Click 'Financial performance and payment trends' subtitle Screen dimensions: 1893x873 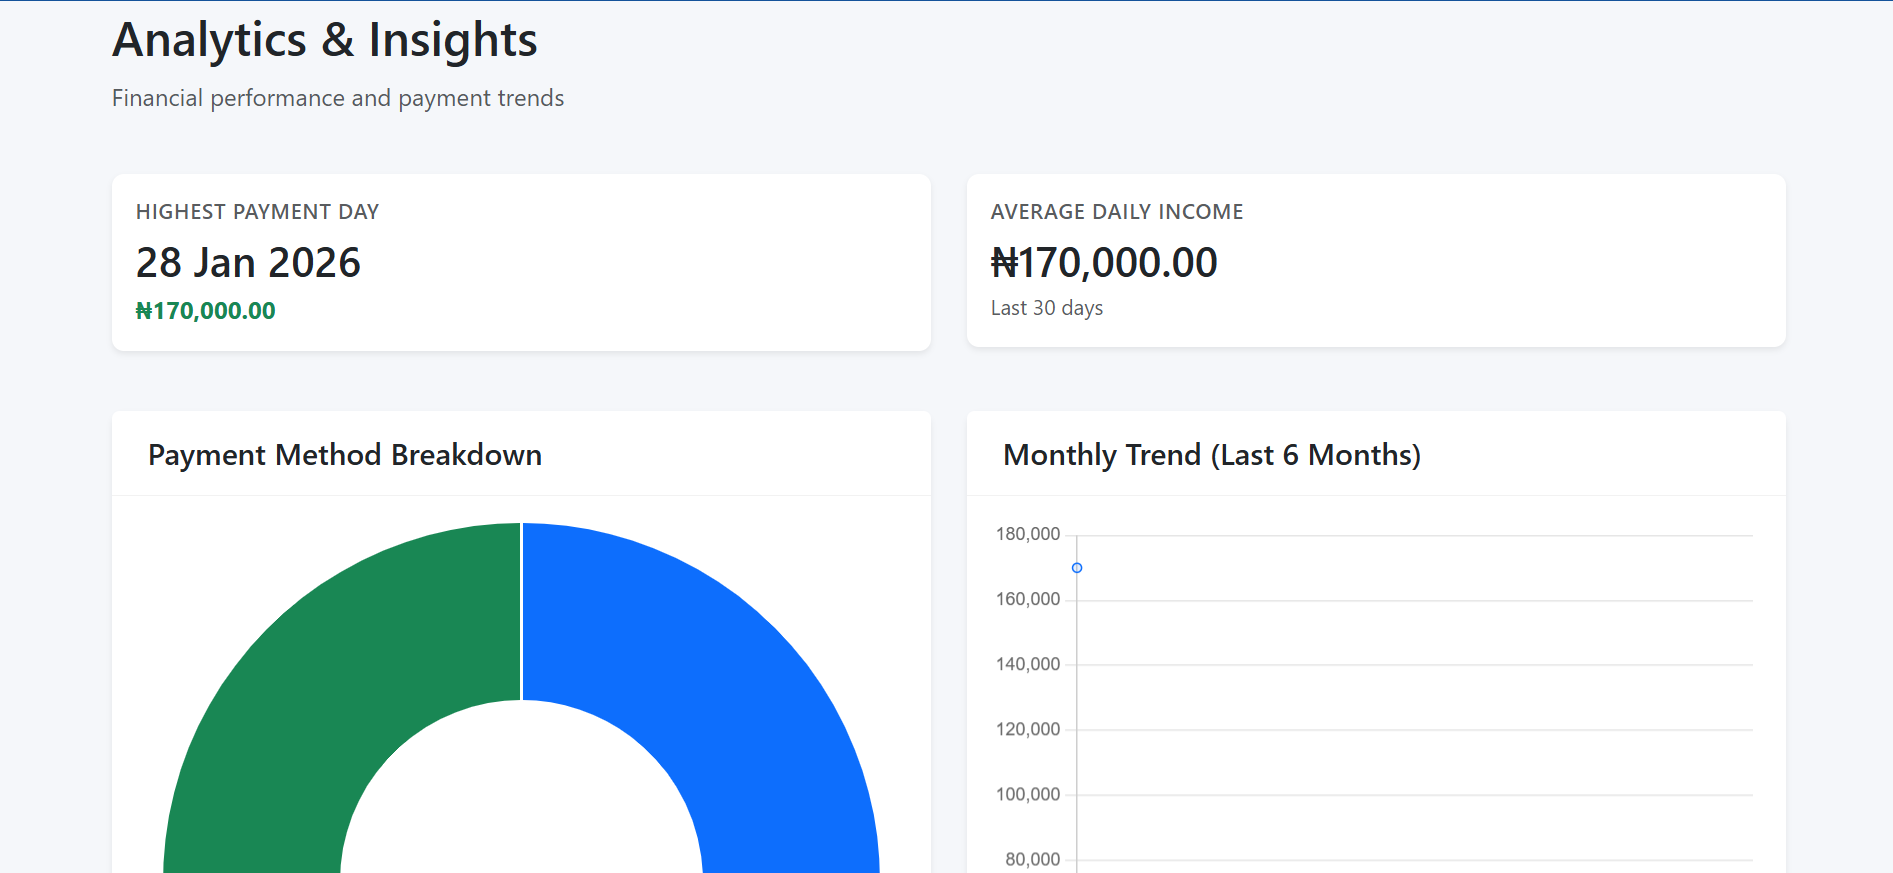point(338,98)
